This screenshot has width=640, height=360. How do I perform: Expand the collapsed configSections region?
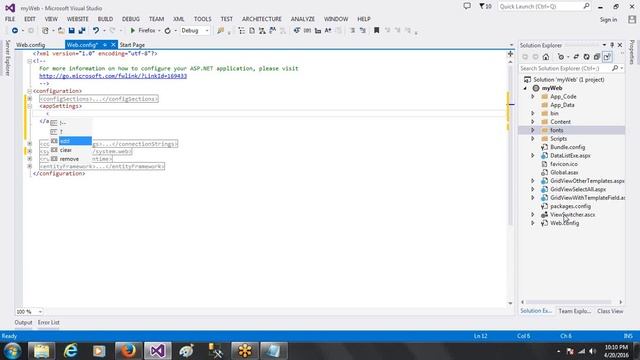point(29,99)
